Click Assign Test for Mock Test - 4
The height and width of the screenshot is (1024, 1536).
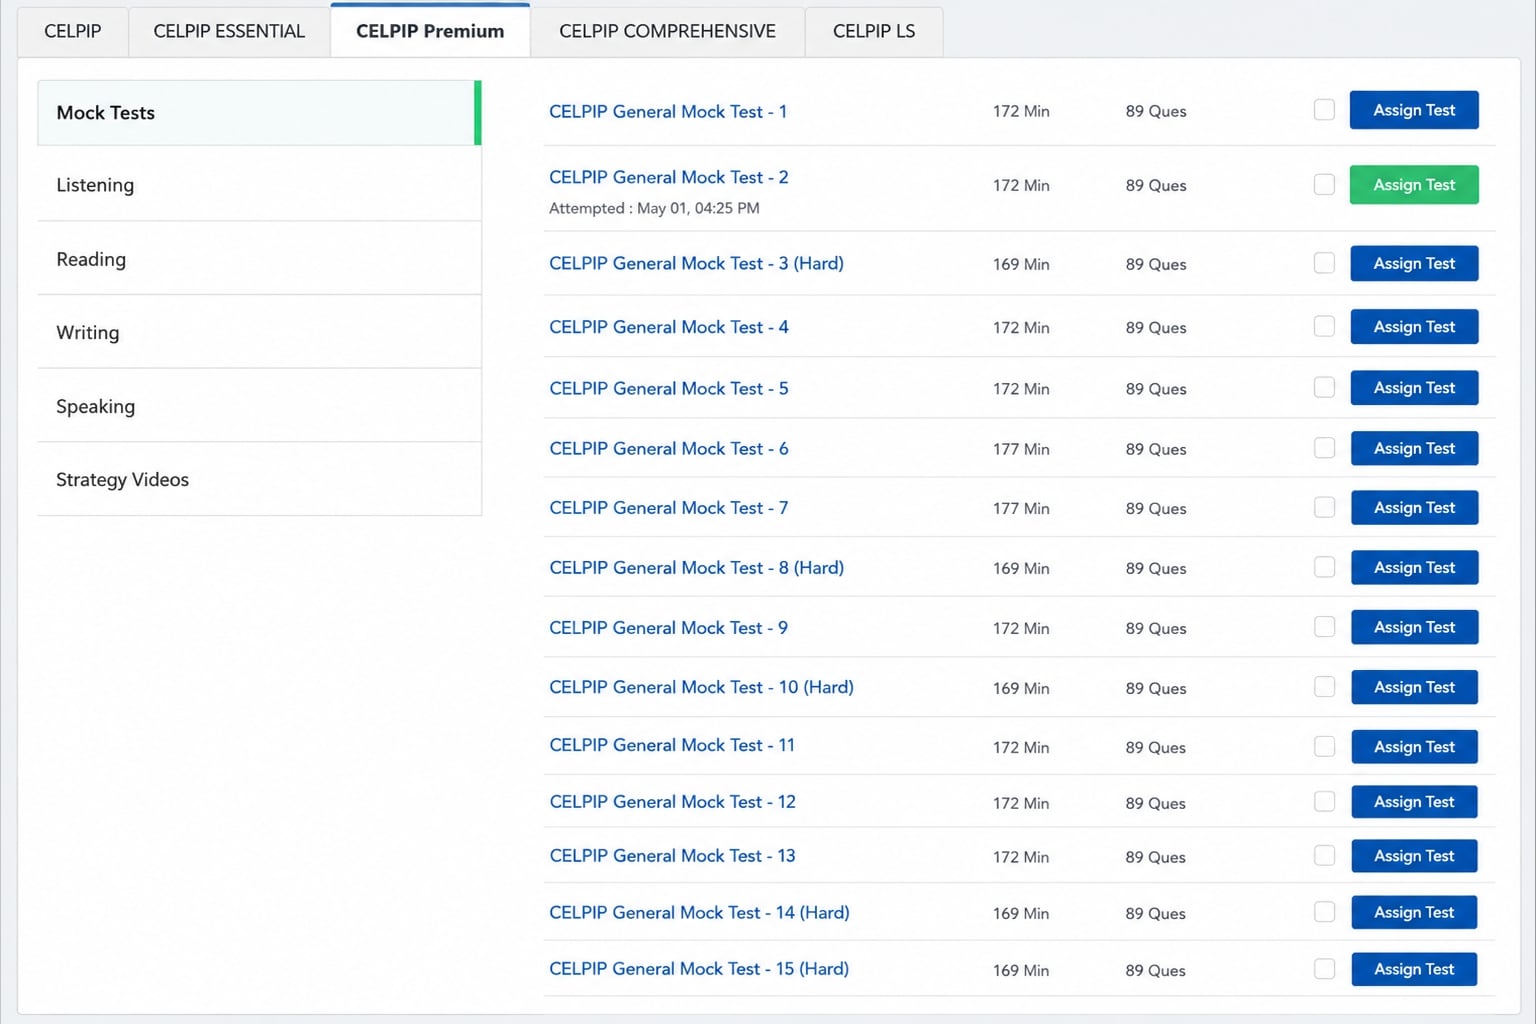(x=1414, y=326)
